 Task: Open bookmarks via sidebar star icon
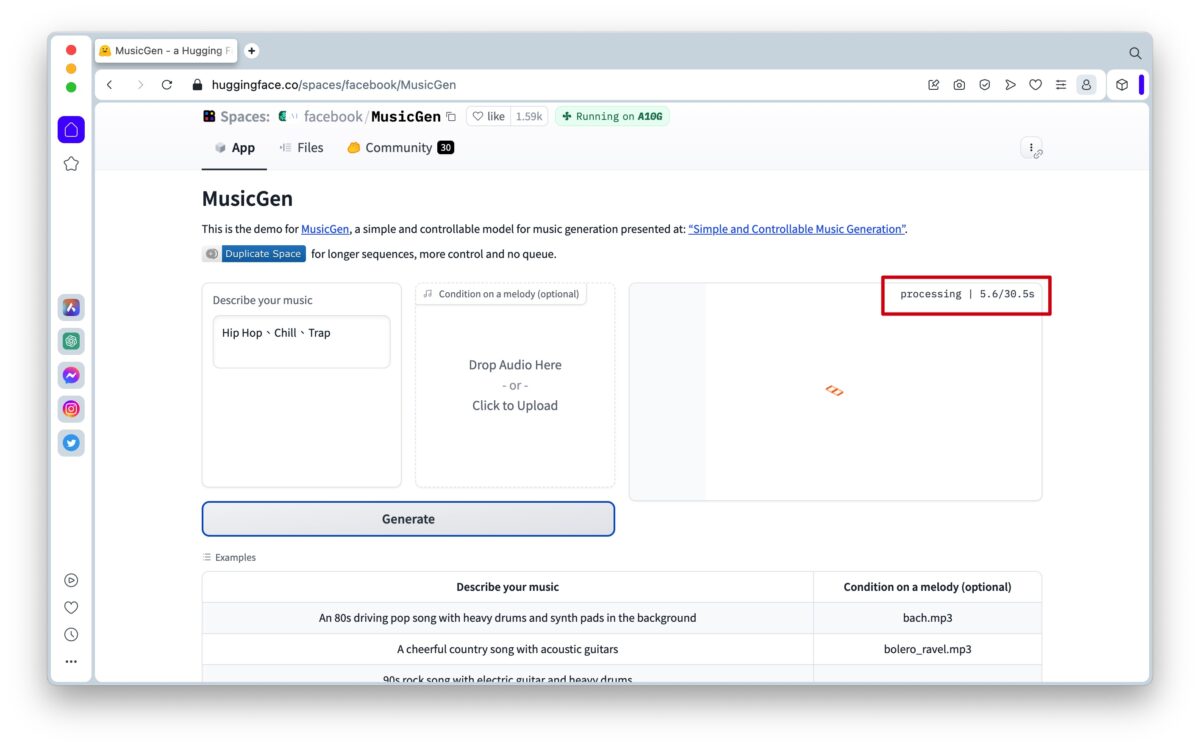pos(71,164)
